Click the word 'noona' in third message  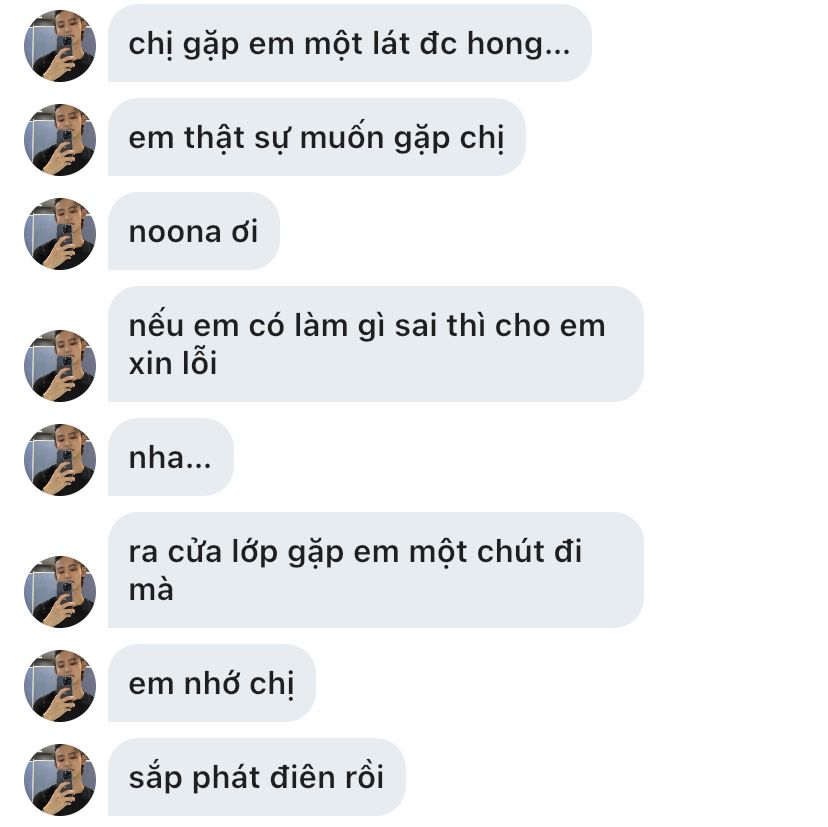point(175,232)
